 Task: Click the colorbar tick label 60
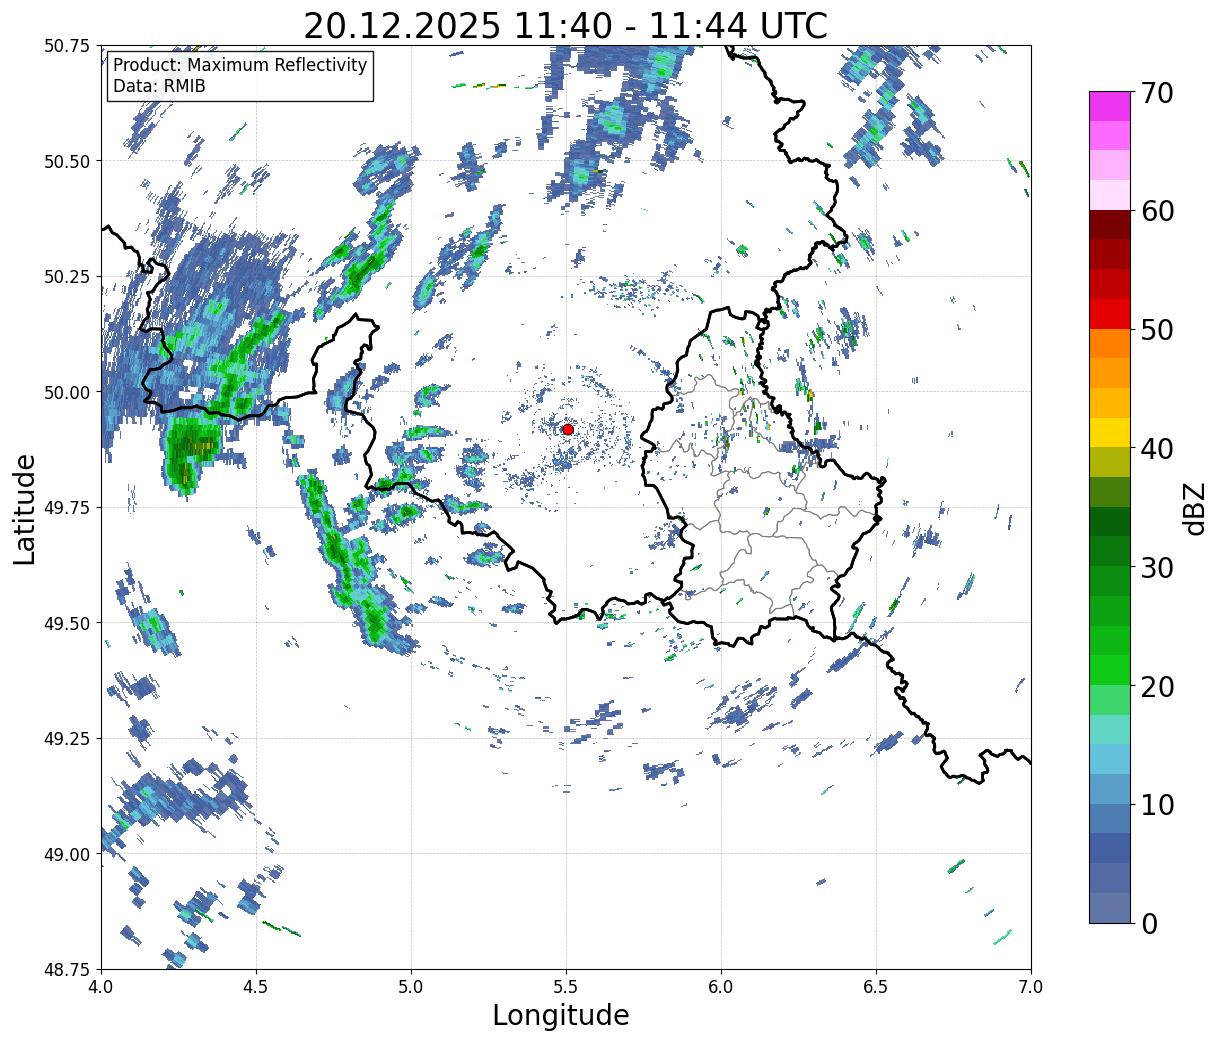1156,211
